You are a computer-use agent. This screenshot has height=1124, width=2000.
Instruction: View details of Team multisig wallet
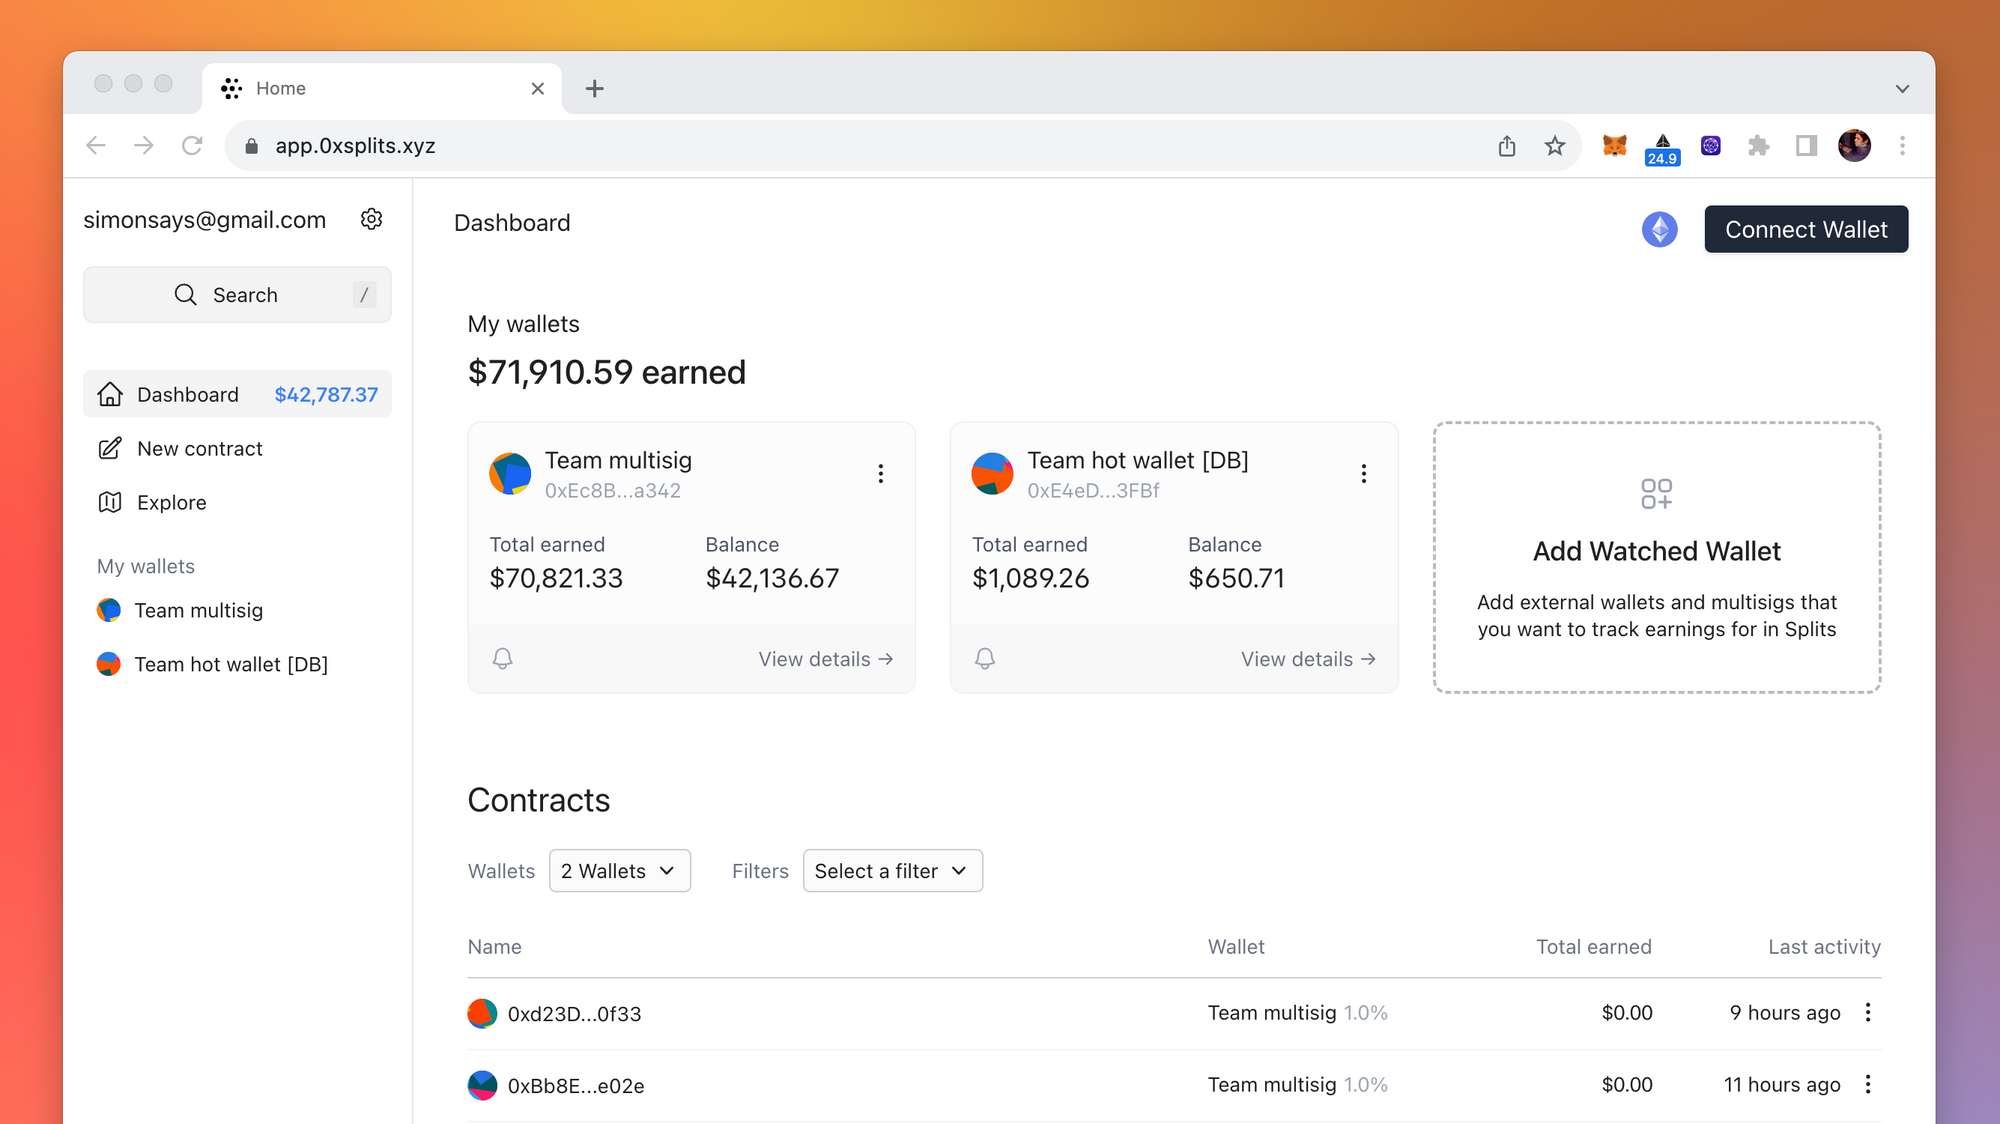click(x=825, y=659)
